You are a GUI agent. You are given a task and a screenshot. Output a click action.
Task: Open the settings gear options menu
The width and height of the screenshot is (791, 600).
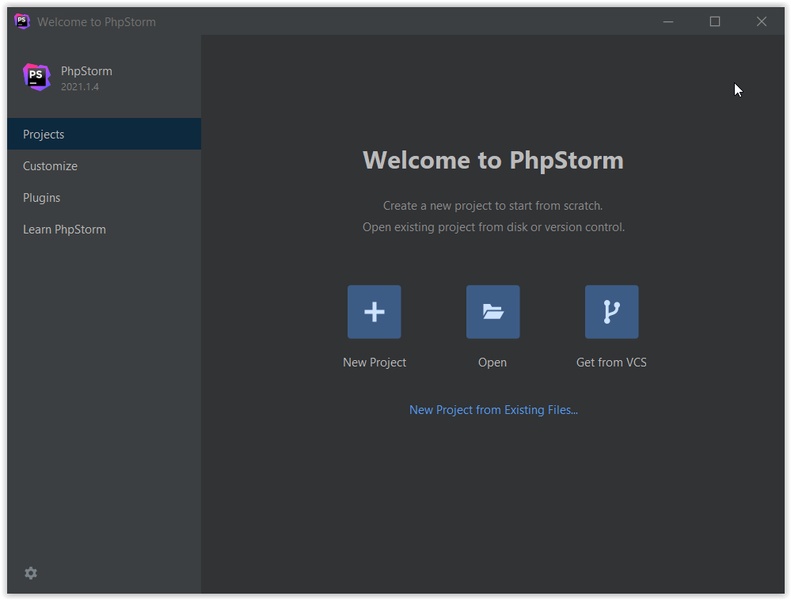[x=31, y=573]
